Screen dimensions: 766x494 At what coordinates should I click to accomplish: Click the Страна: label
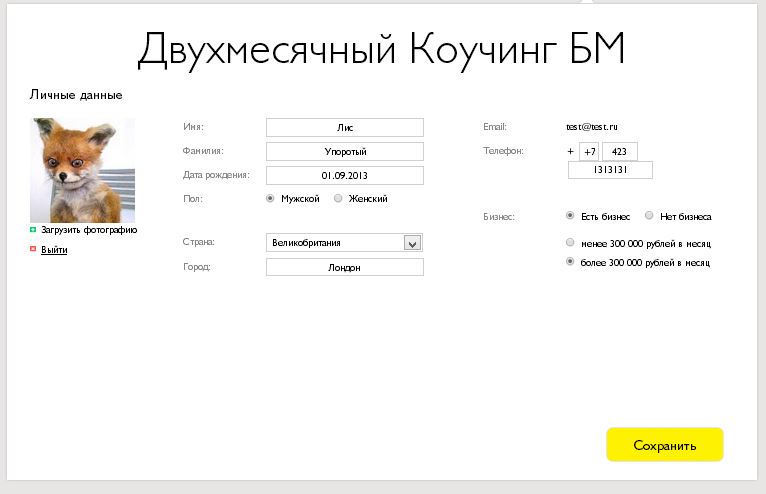(x=198, y=242)
